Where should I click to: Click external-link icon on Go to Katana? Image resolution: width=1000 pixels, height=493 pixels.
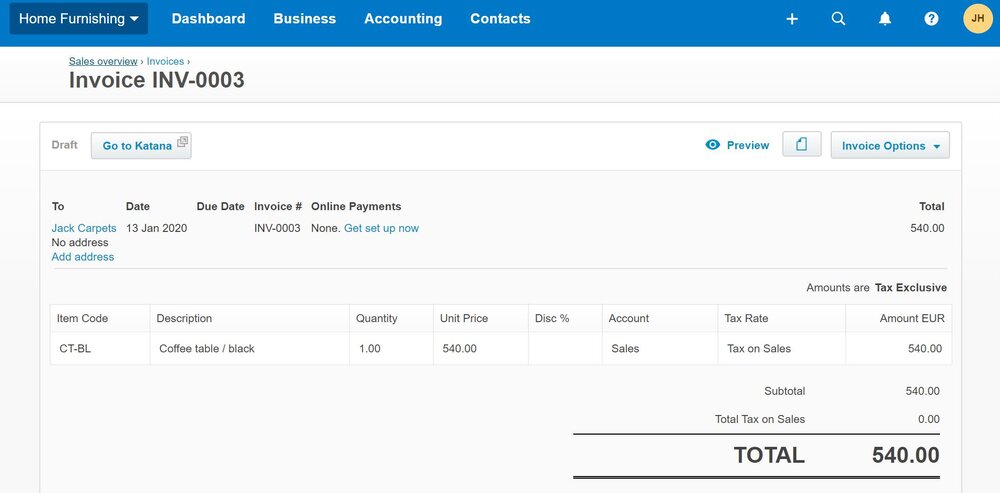[182, 142]
